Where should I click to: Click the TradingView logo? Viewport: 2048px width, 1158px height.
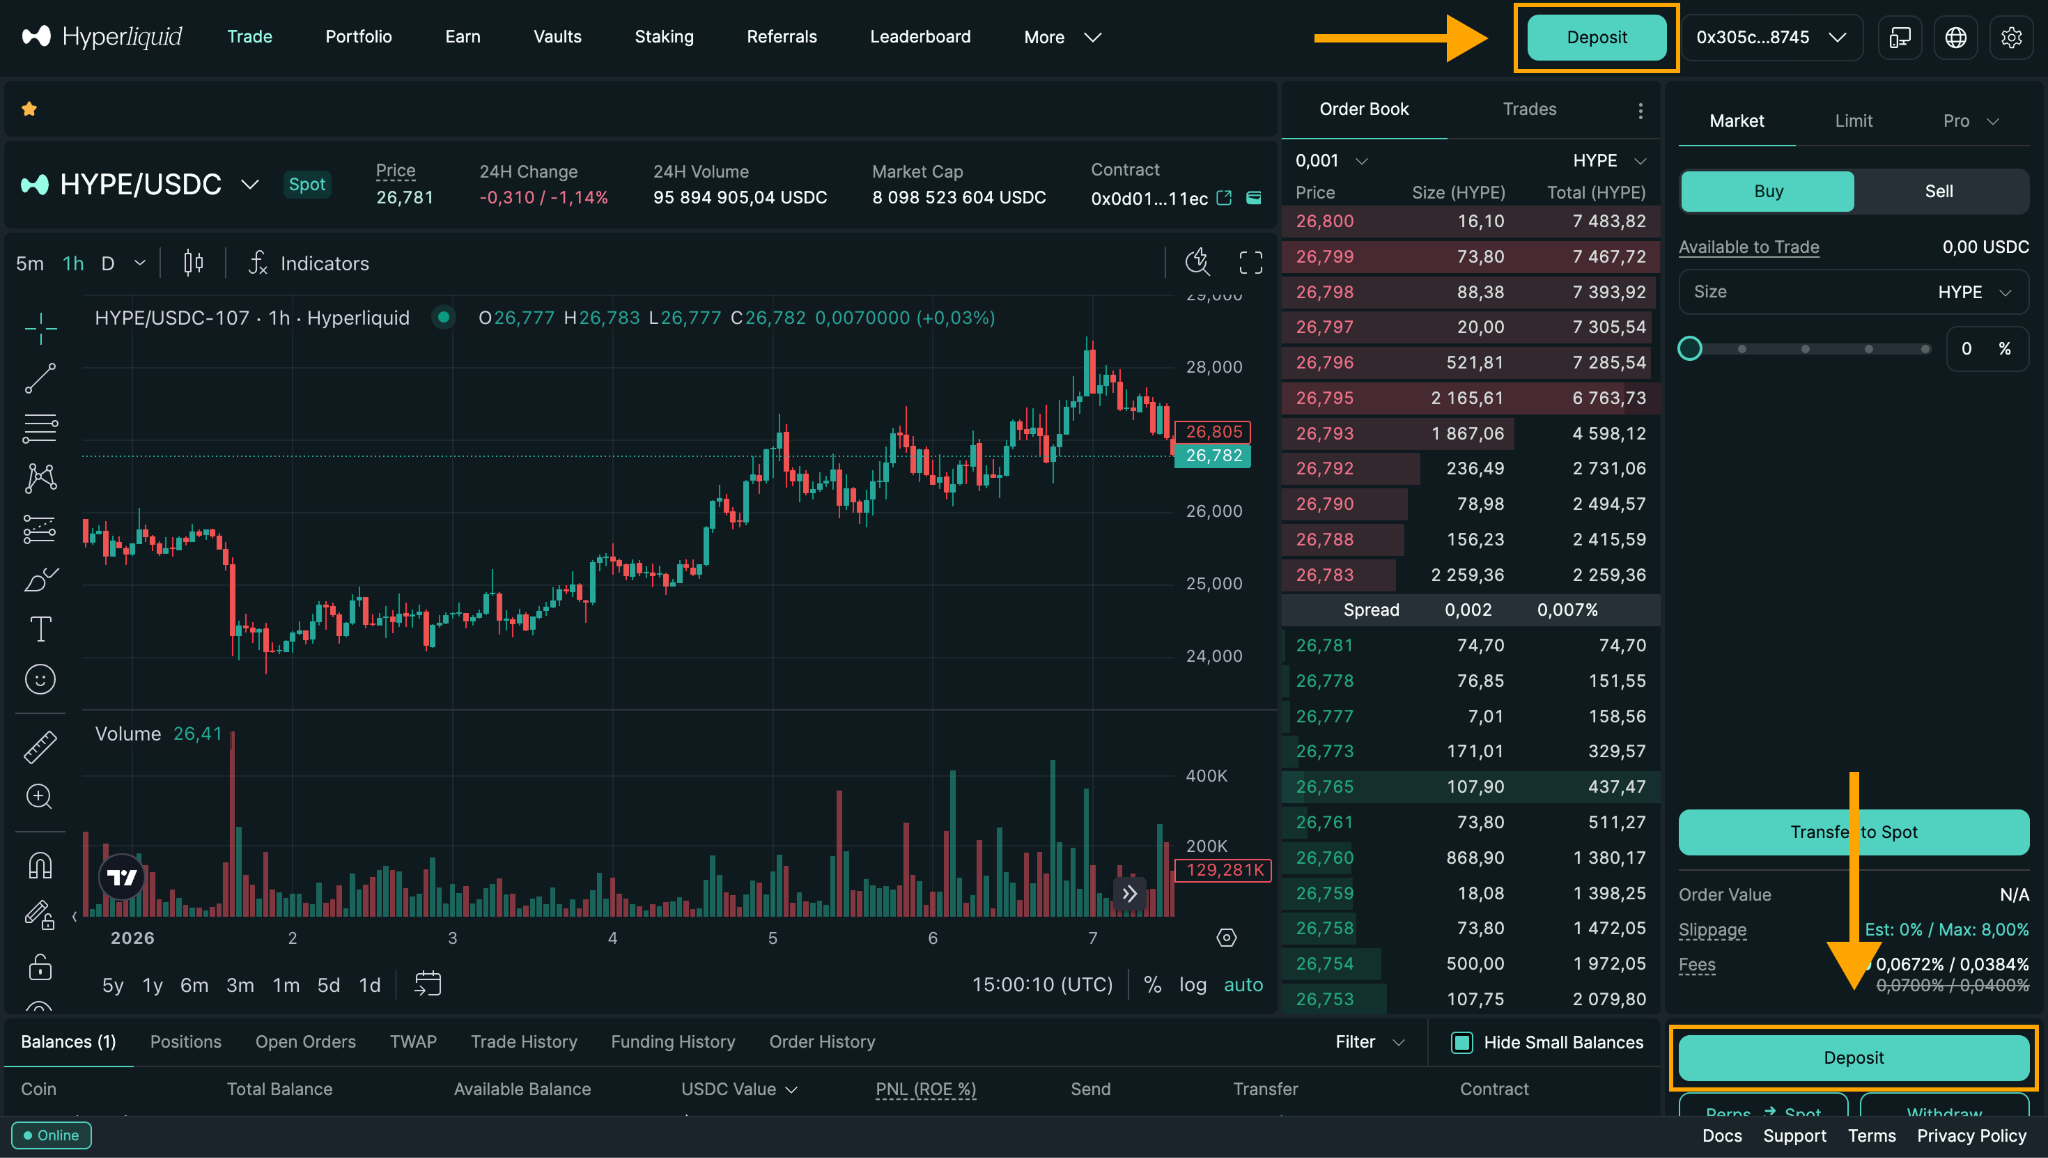pyautogui.click(x=122, y=877)
